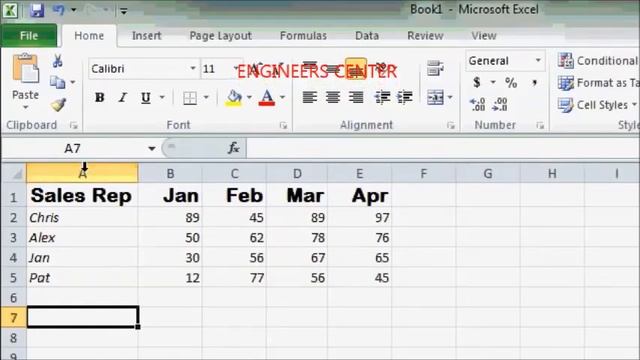Open the Font dialog launcher
The image size is (640, 360).
[x=283, y=126]
